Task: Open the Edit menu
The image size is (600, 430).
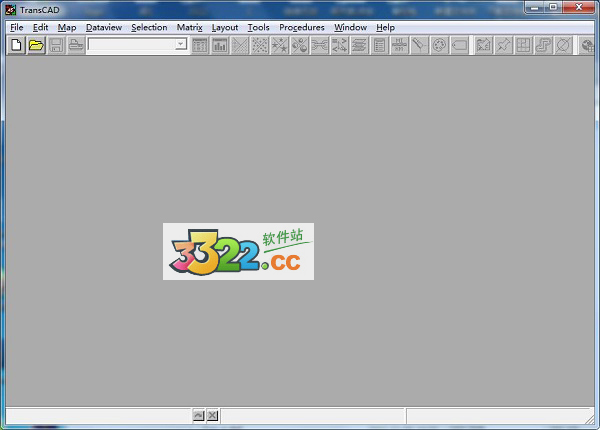Action: click(40, 28)
